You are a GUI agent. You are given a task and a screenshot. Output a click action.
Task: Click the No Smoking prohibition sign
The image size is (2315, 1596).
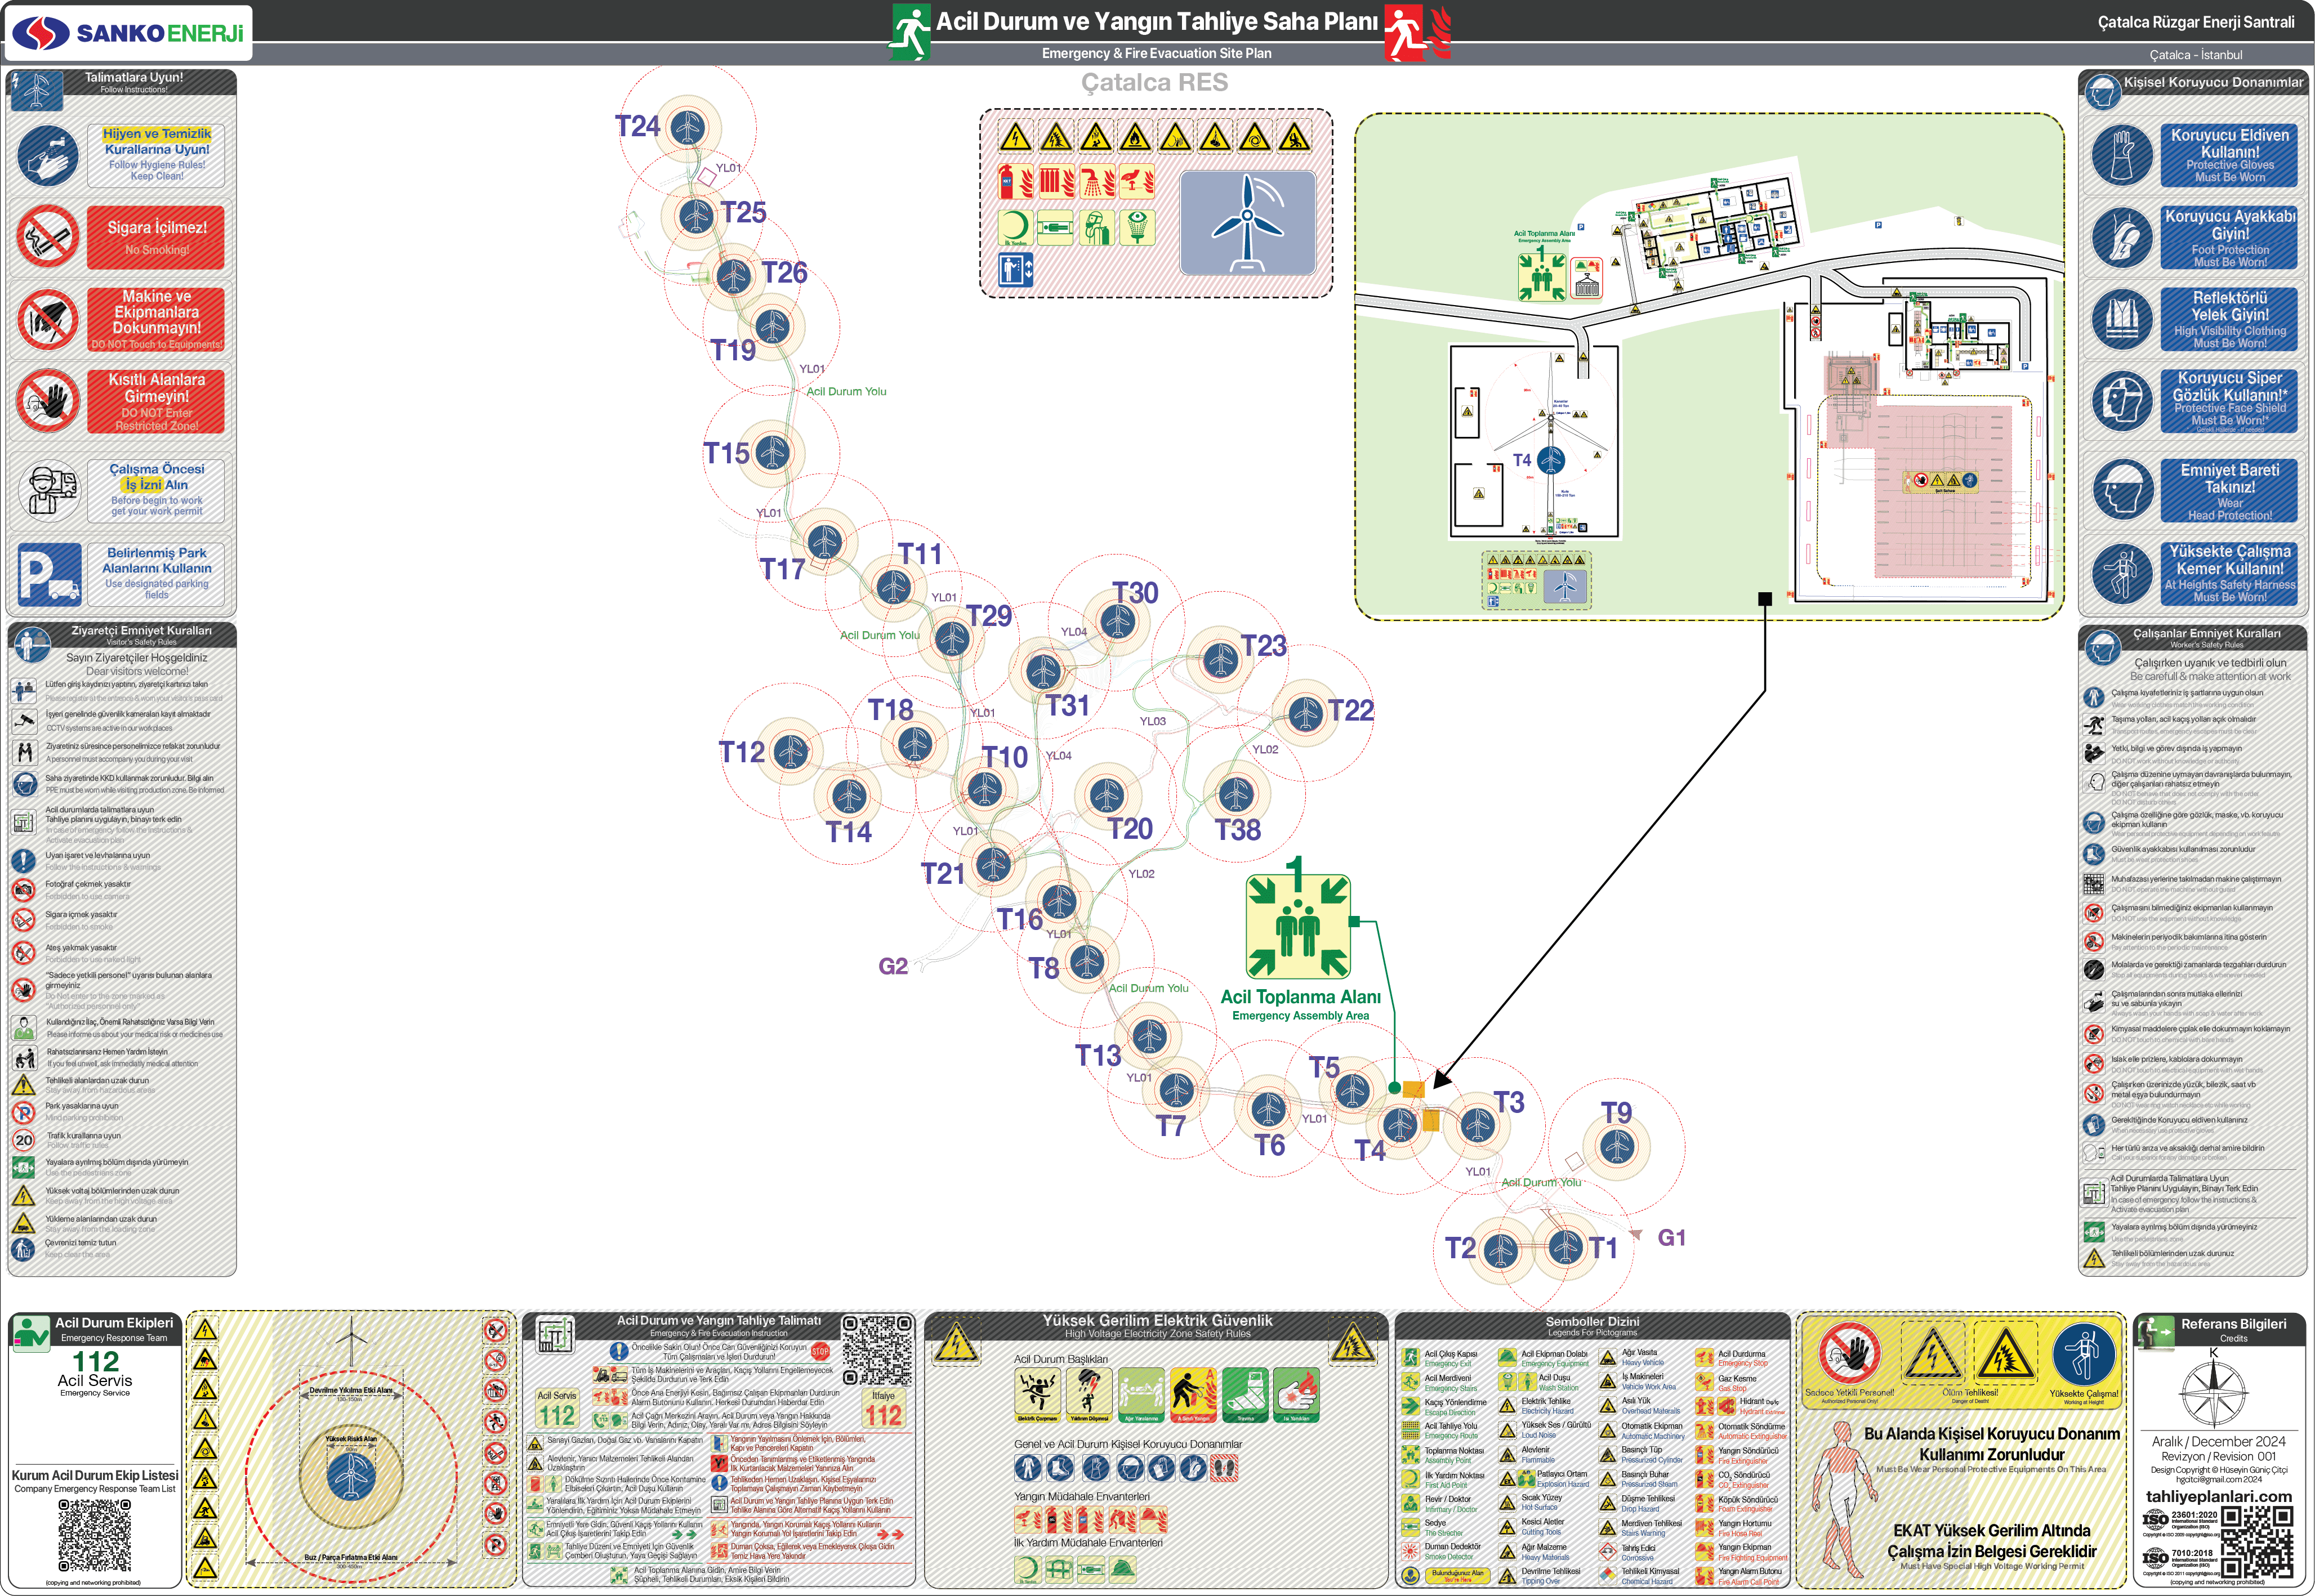[47, 237]
